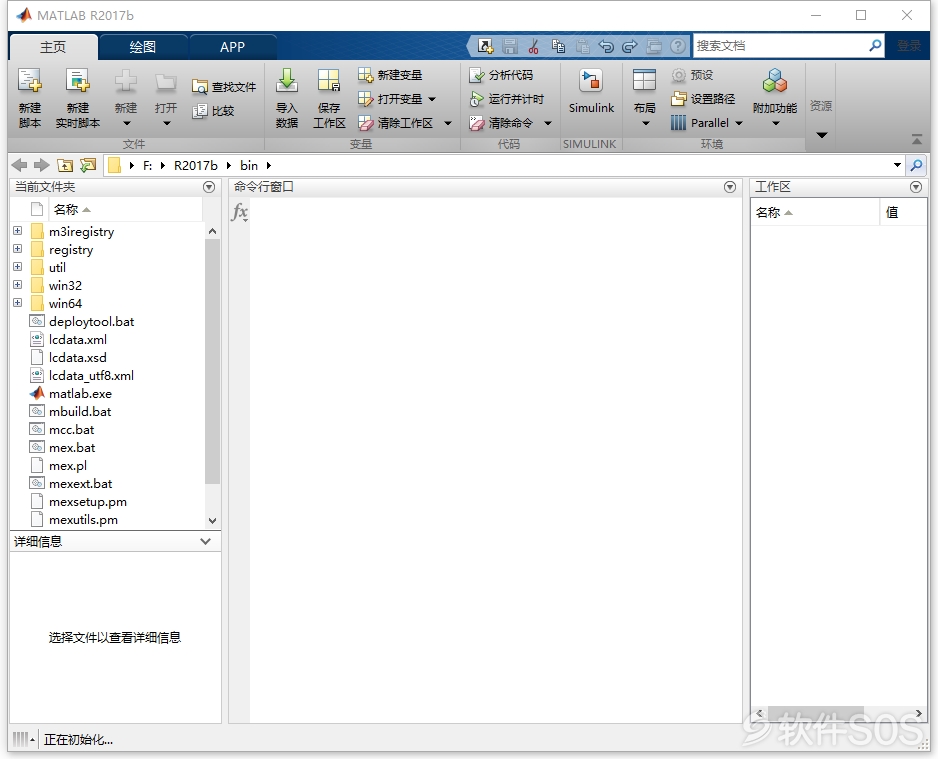Click the Value (值) column header in Workspace
The width and height of the screenshot is (938, 759).
click(x=903, y=212)
